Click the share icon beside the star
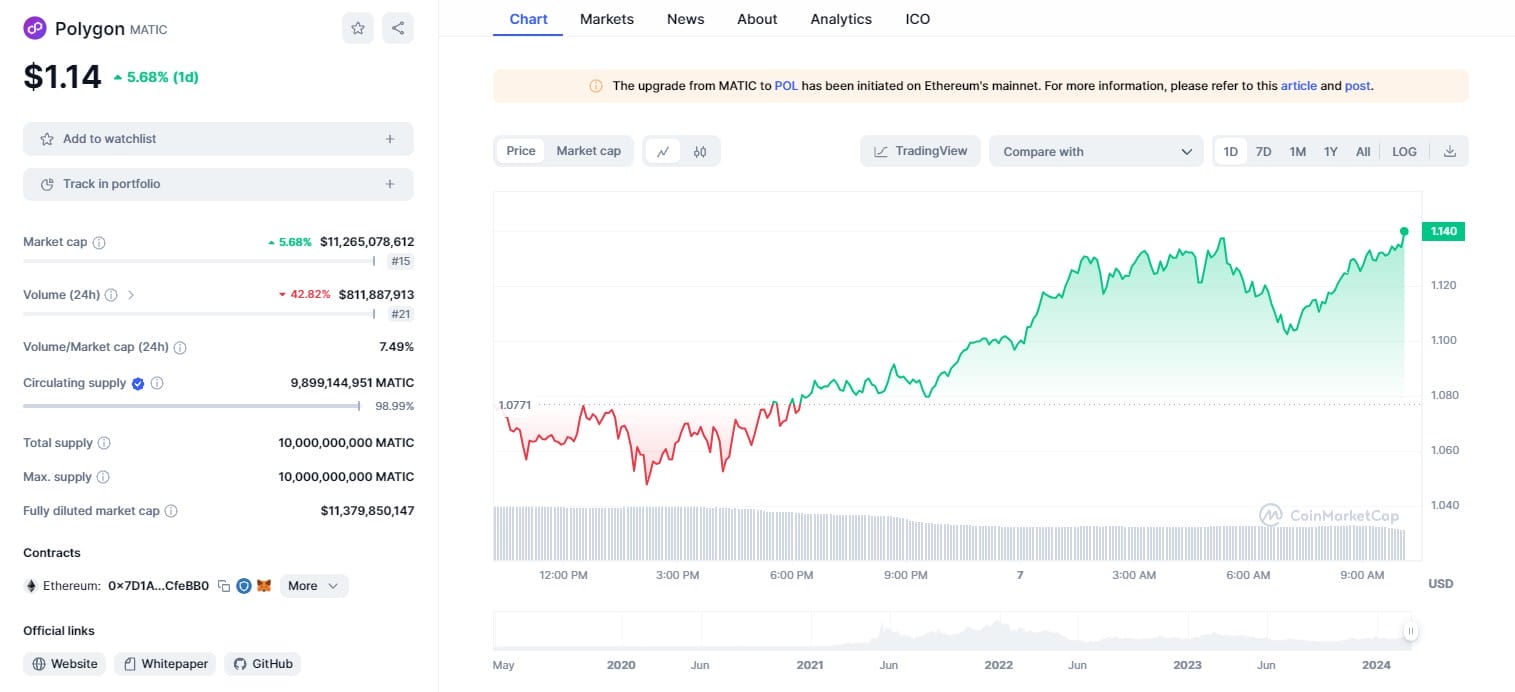 click(x=398, y=28)
